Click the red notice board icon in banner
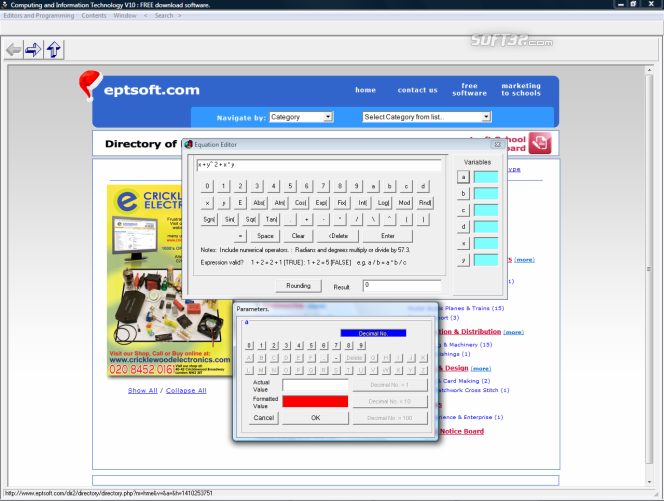Screen dimensions: 664x501 540,143
